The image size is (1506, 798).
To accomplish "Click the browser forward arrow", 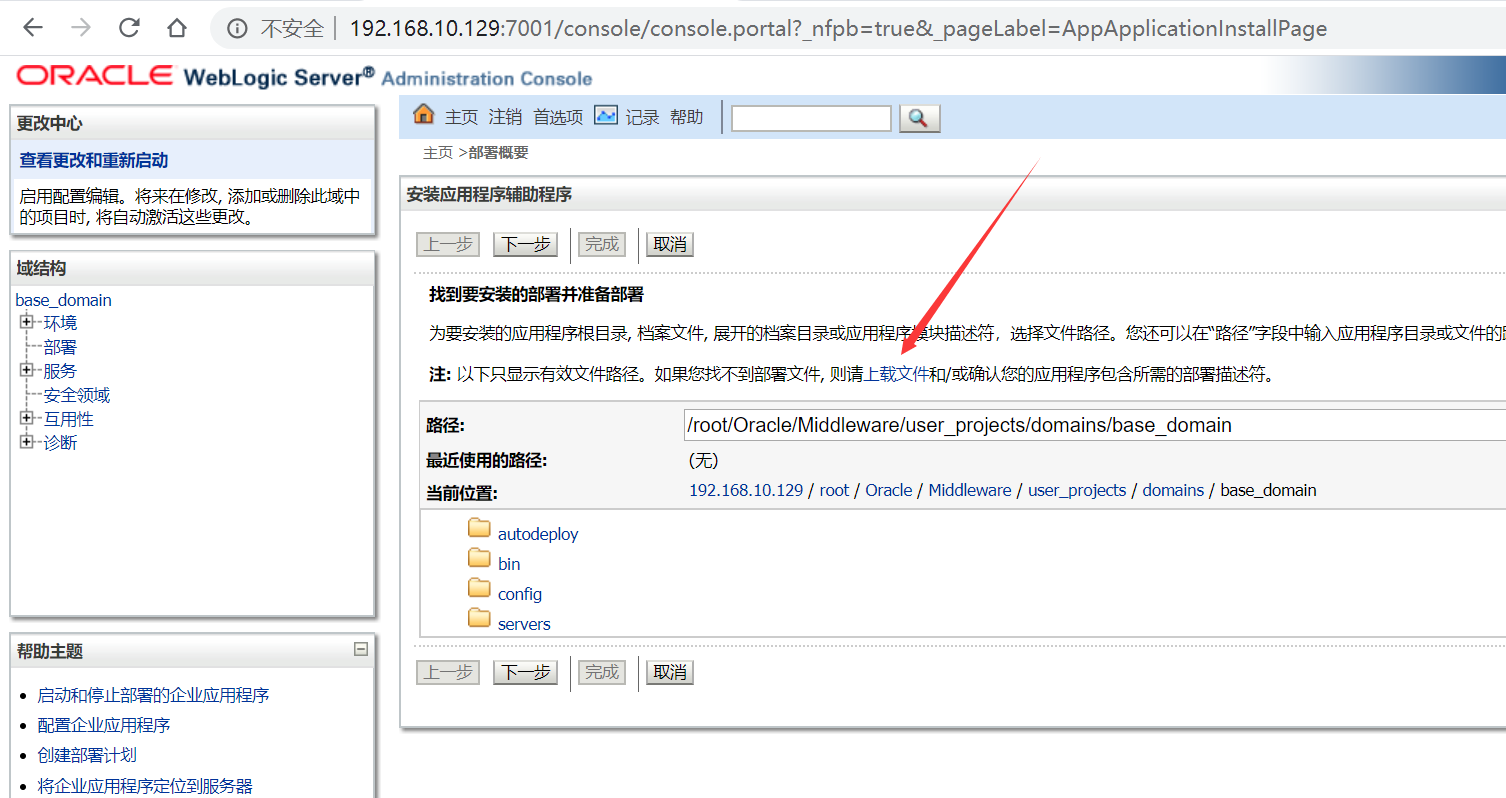I will pos(81,28).
